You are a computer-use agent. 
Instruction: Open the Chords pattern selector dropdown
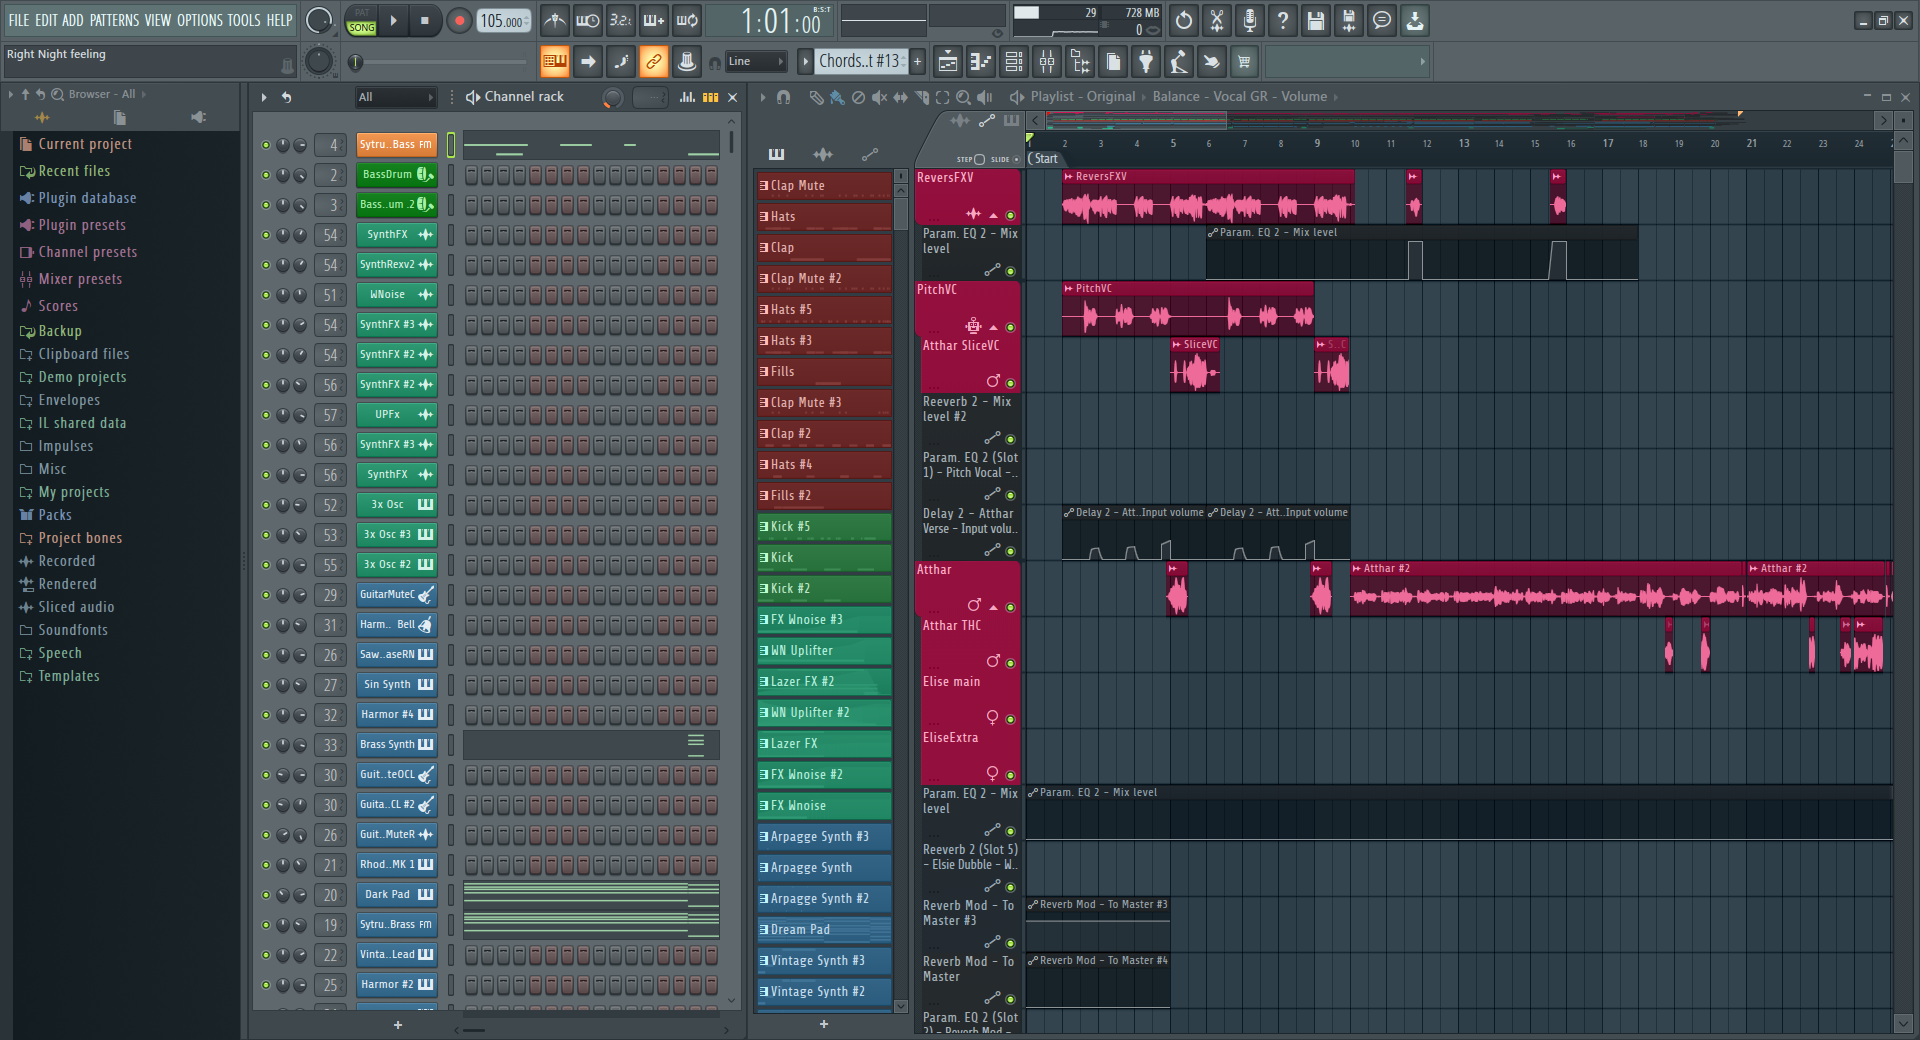(862, 62)
